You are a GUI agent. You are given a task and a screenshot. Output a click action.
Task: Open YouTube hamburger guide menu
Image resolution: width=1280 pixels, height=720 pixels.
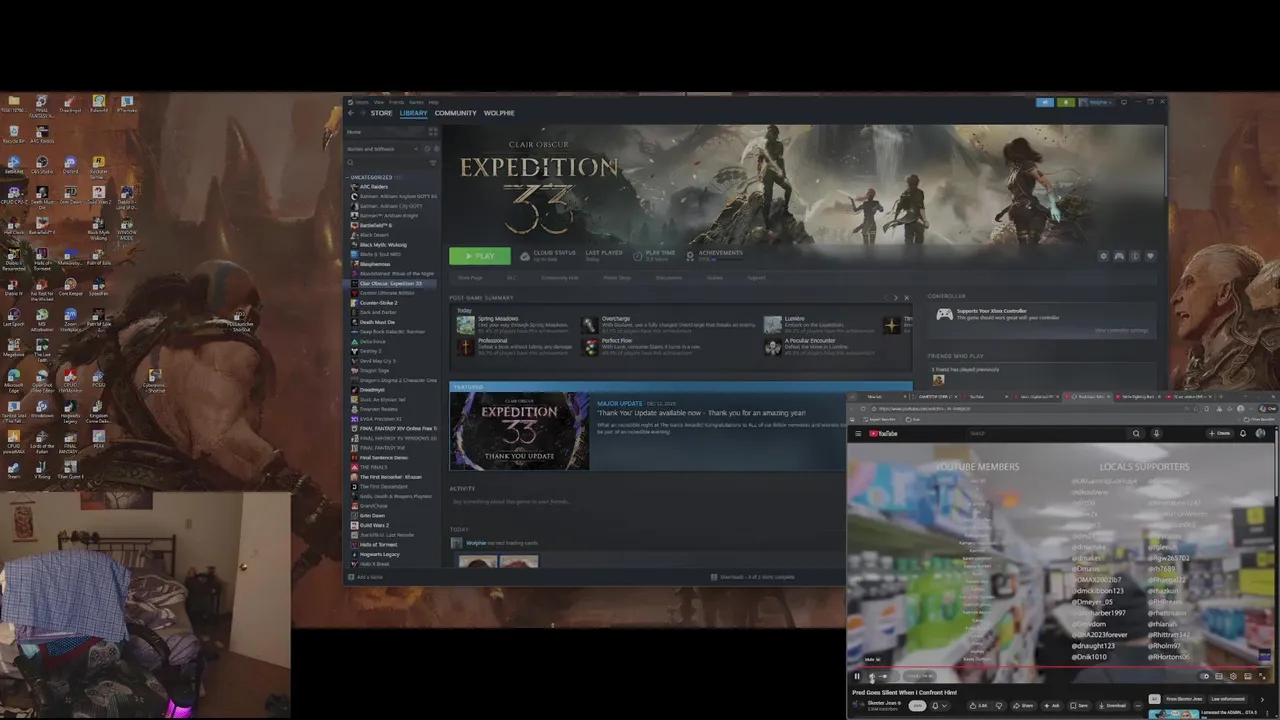[x=857, y=433]
